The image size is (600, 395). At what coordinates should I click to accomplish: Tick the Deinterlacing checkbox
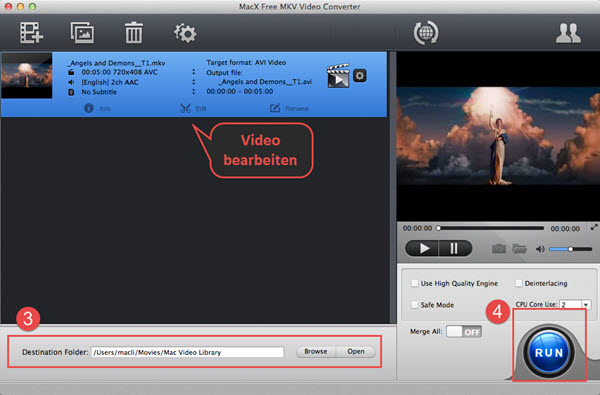(518, 283)
